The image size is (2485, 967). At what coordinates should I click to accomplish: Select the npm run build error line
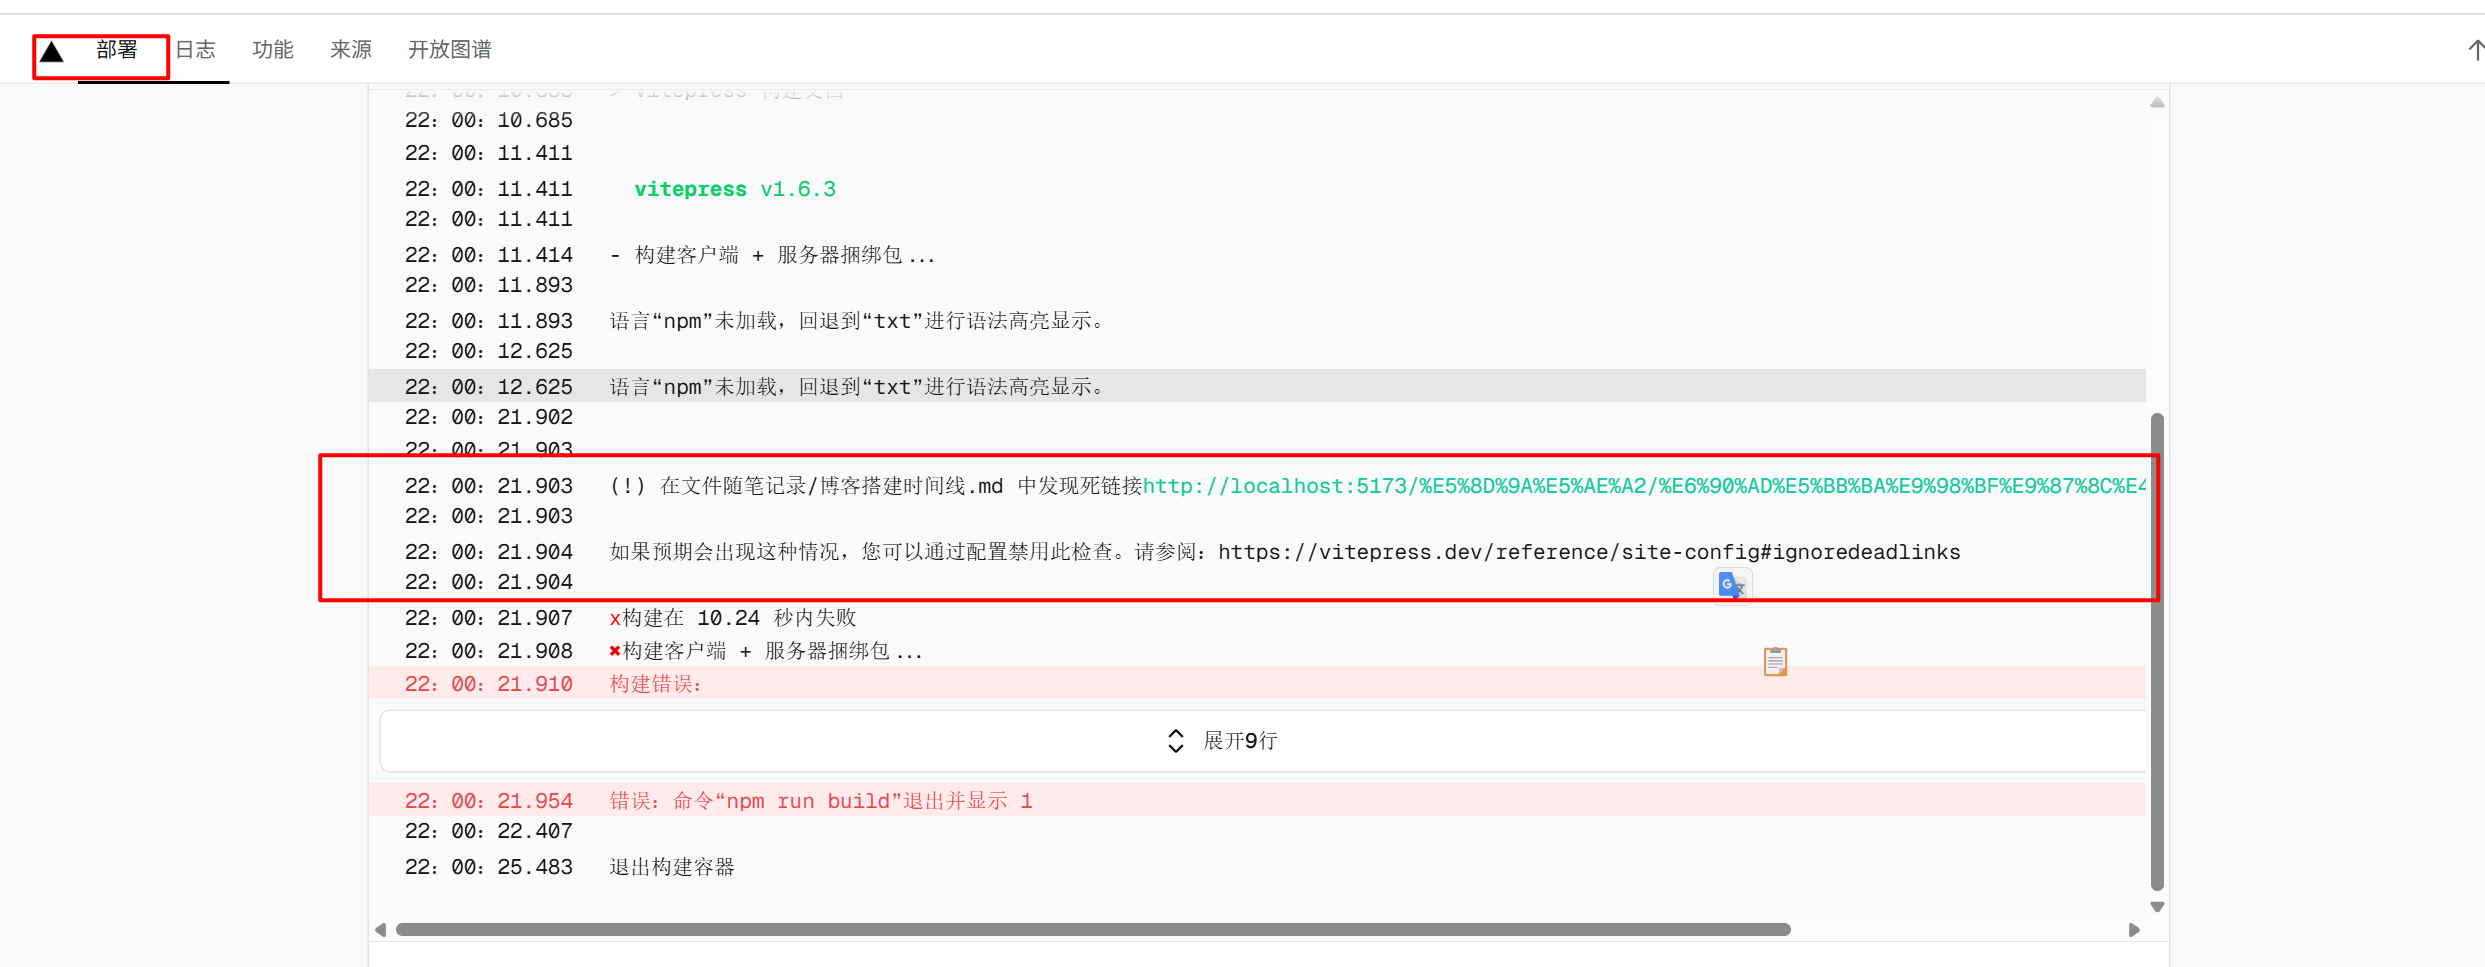[820, 801]
